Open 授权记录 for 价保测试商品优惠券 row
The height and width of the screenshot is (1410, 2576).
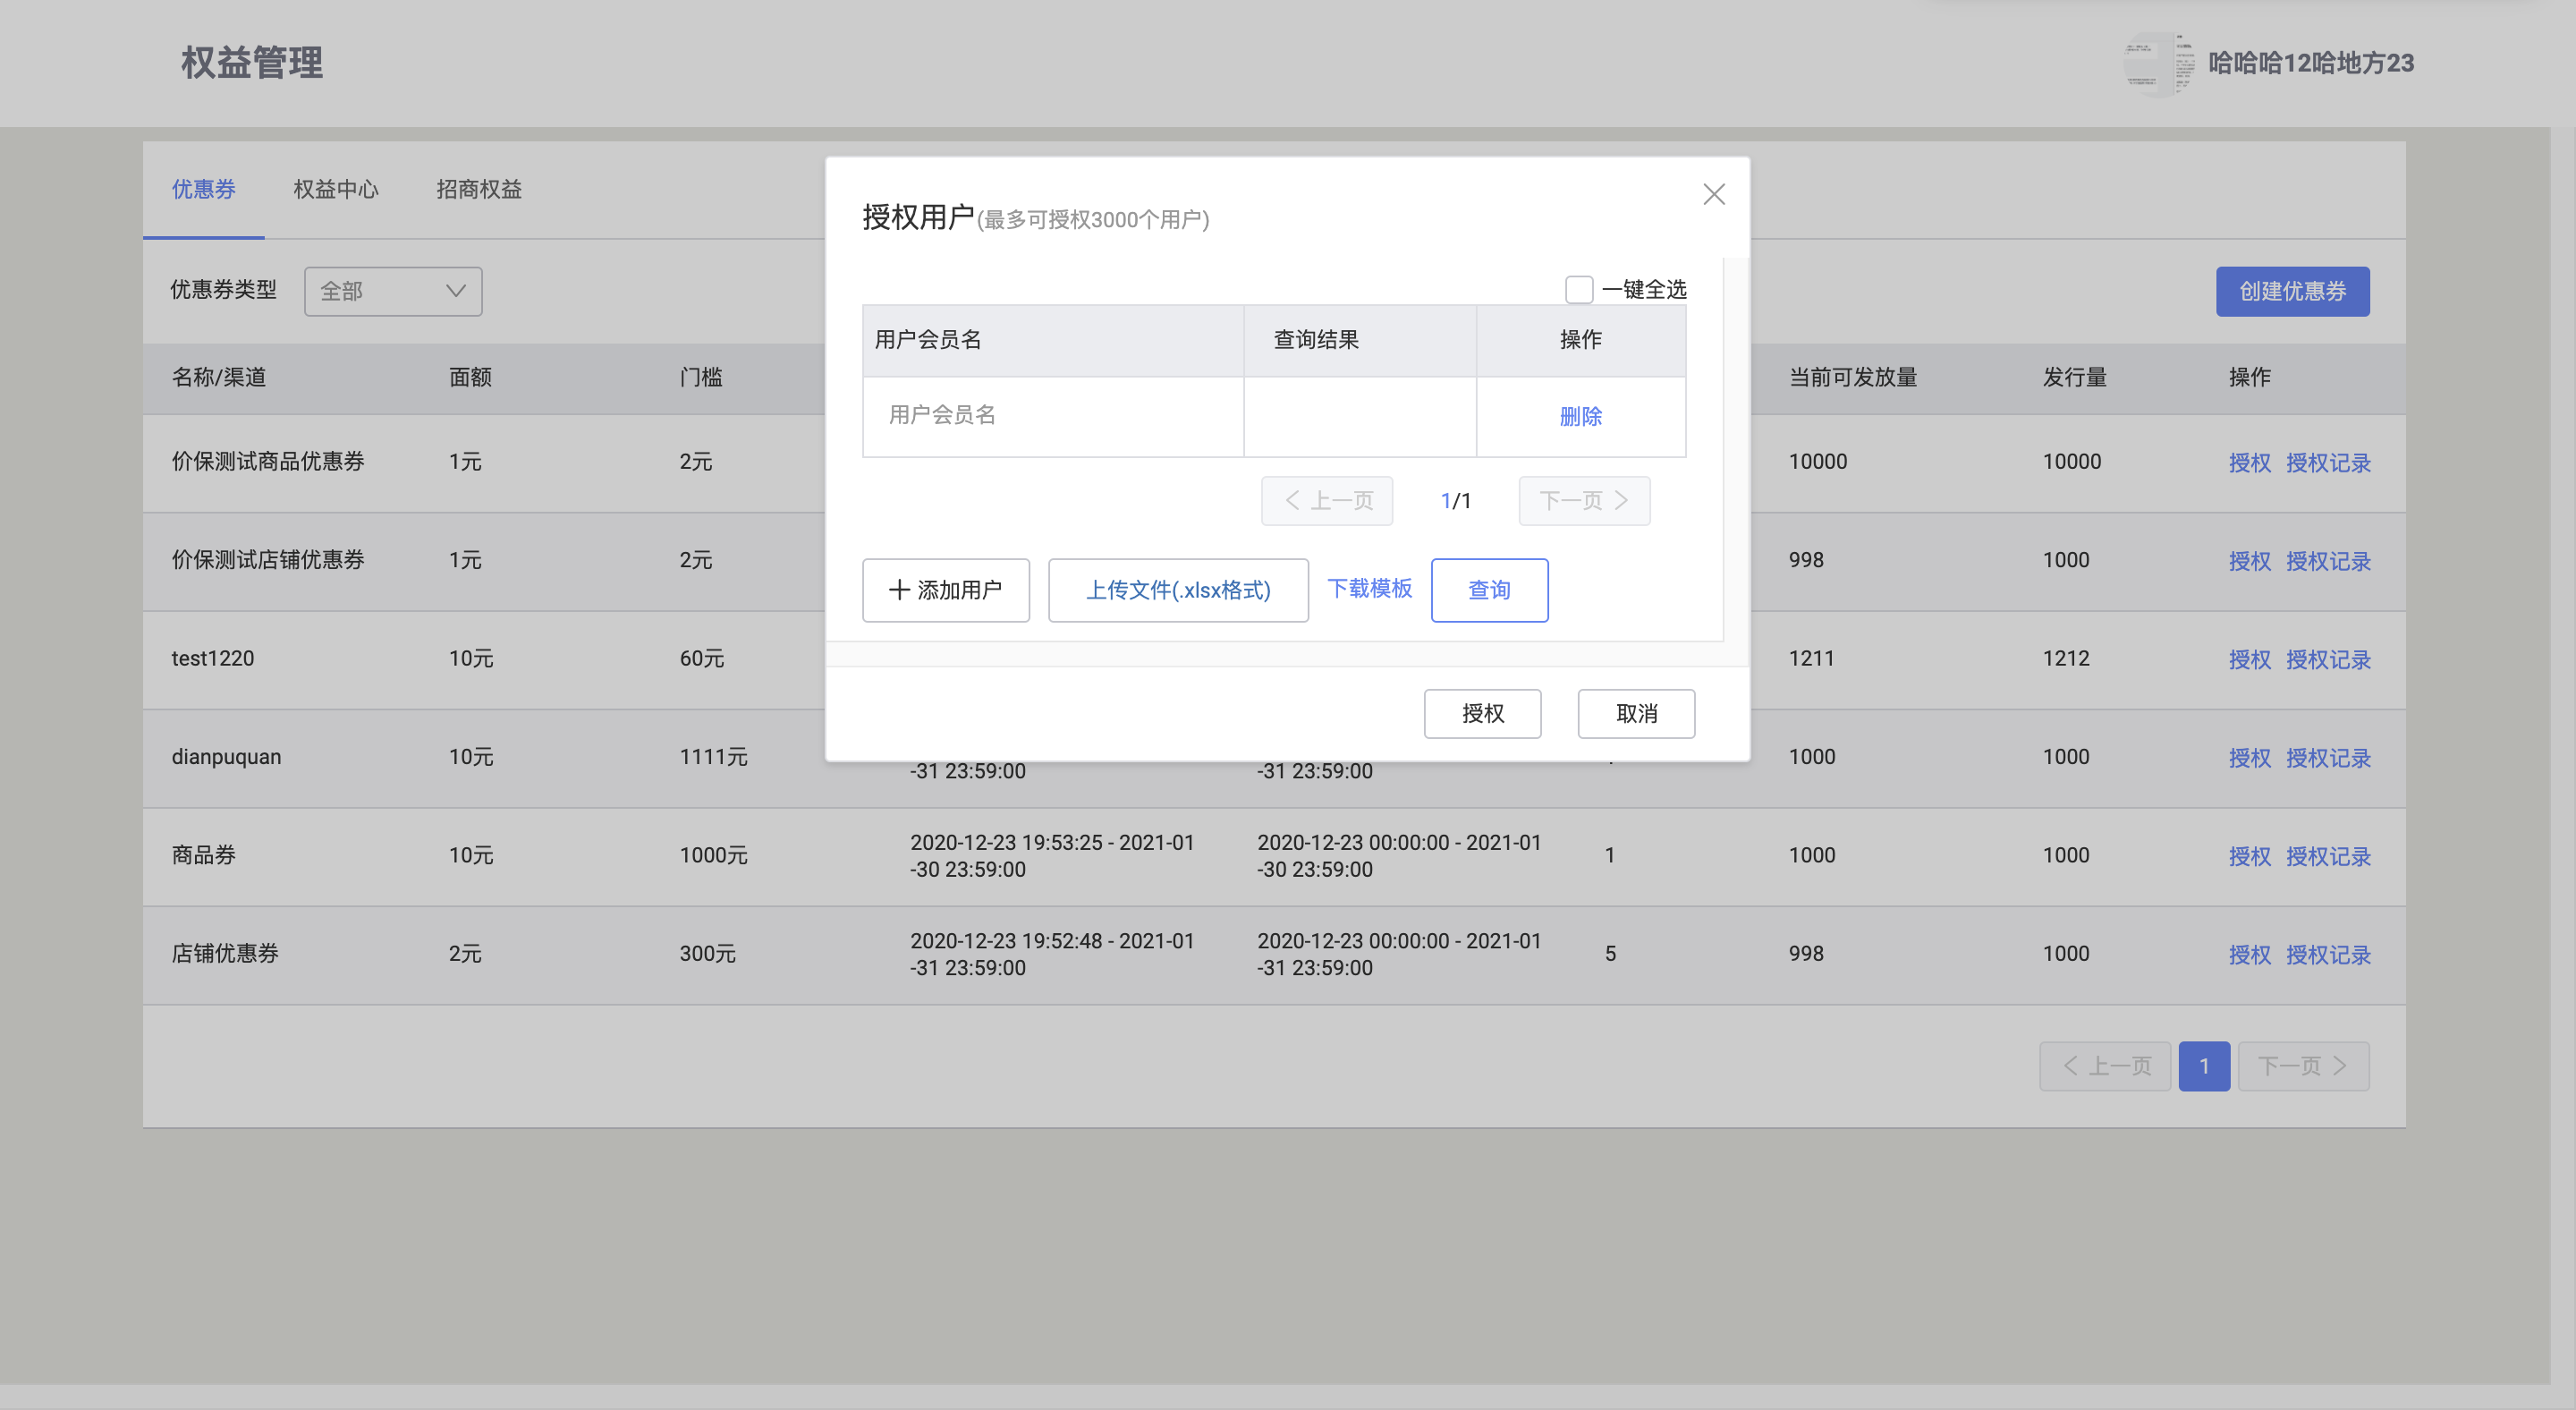[x=2328, y=463]
